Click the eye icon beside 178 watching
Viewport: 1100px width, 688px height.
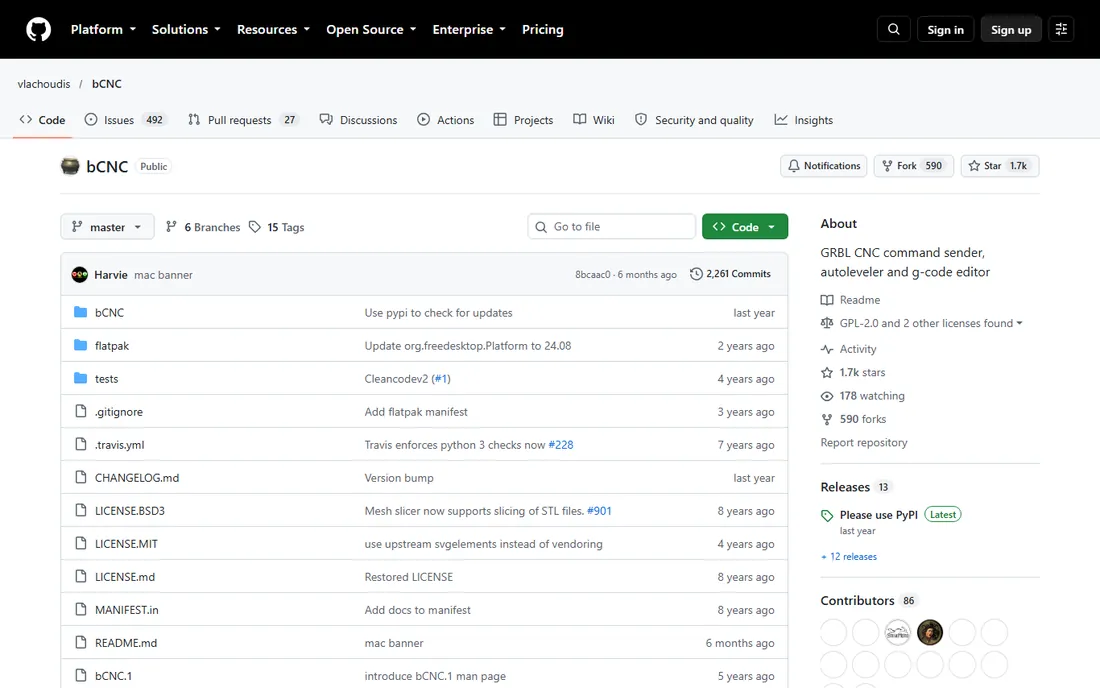click(827, 396)
